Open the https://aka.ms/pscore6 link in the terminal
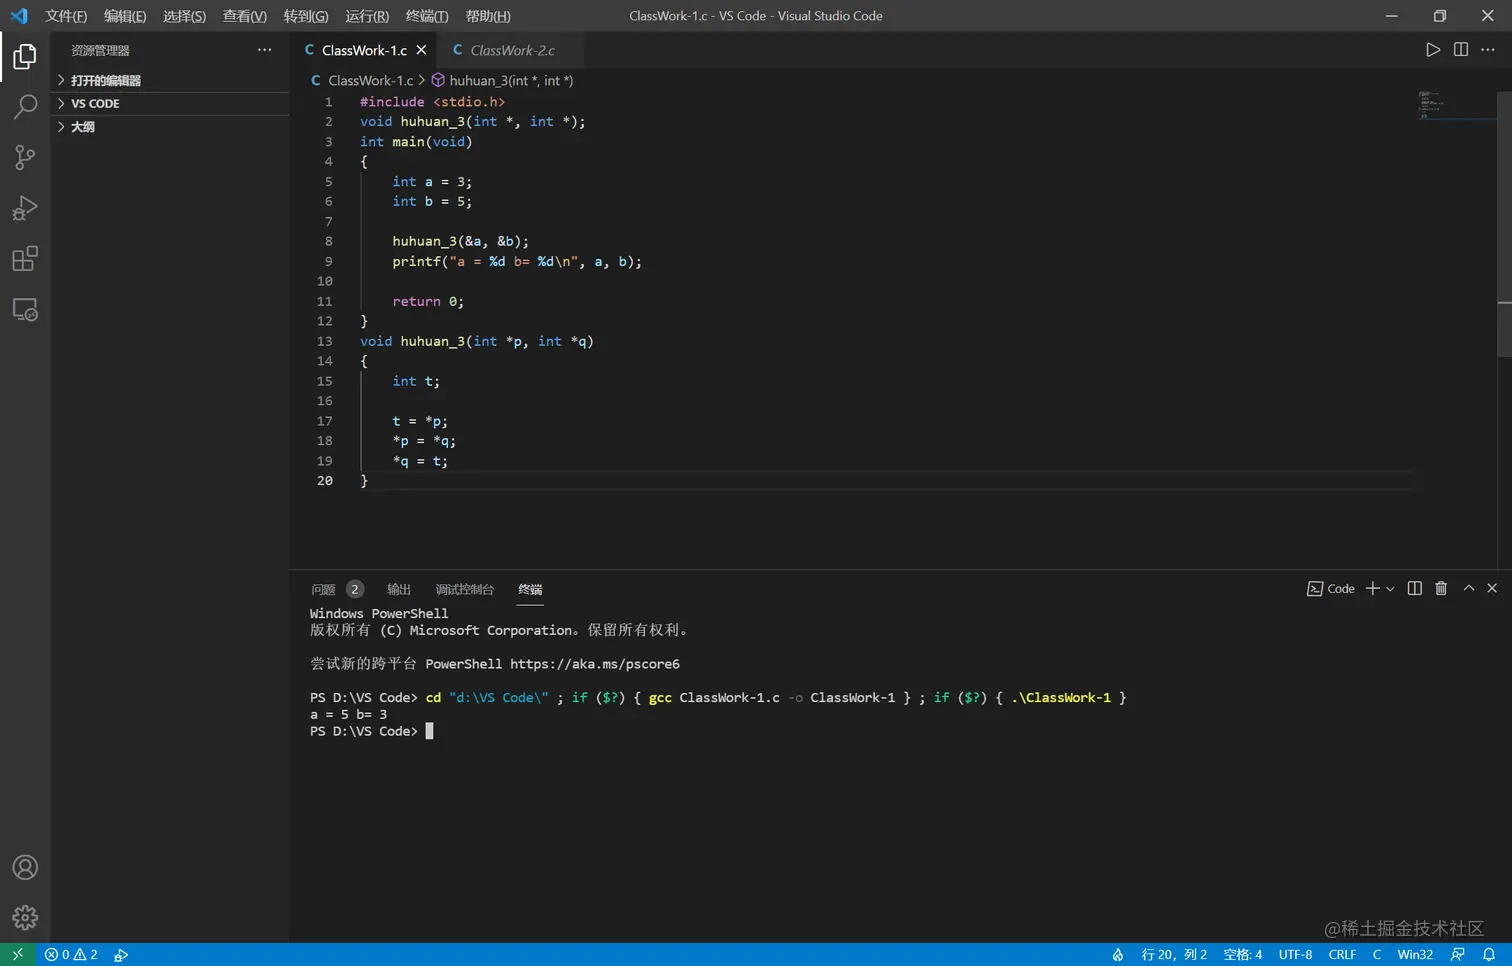Screen dimensions: 1512x966 tap(595, 664)
